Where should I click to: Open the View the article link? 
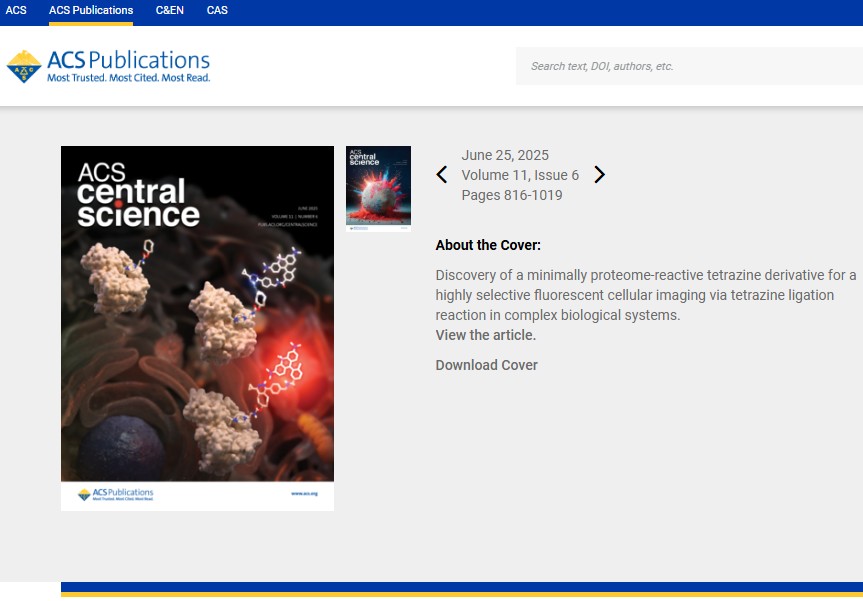pos(485,335)
